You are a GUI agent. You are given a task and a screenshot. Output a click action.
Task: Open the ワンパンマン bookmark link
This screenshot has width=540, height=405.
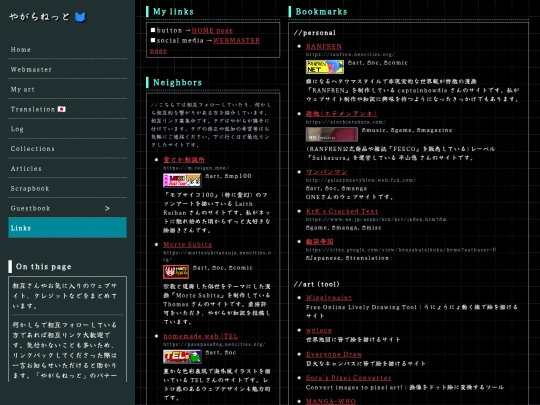coord(326,172)
